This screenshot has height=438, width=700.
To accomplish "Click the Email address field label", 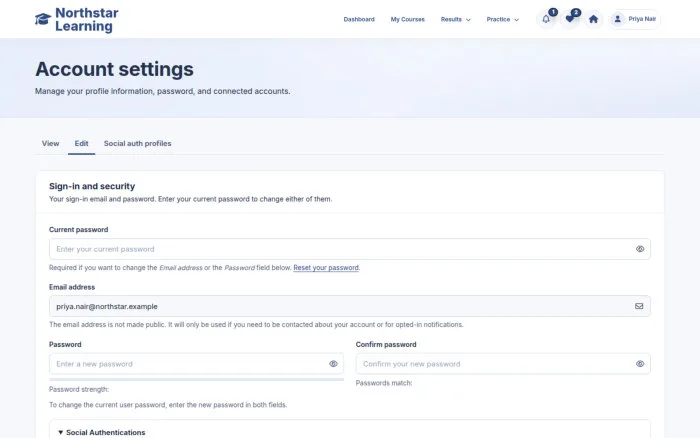I will 72,287.
